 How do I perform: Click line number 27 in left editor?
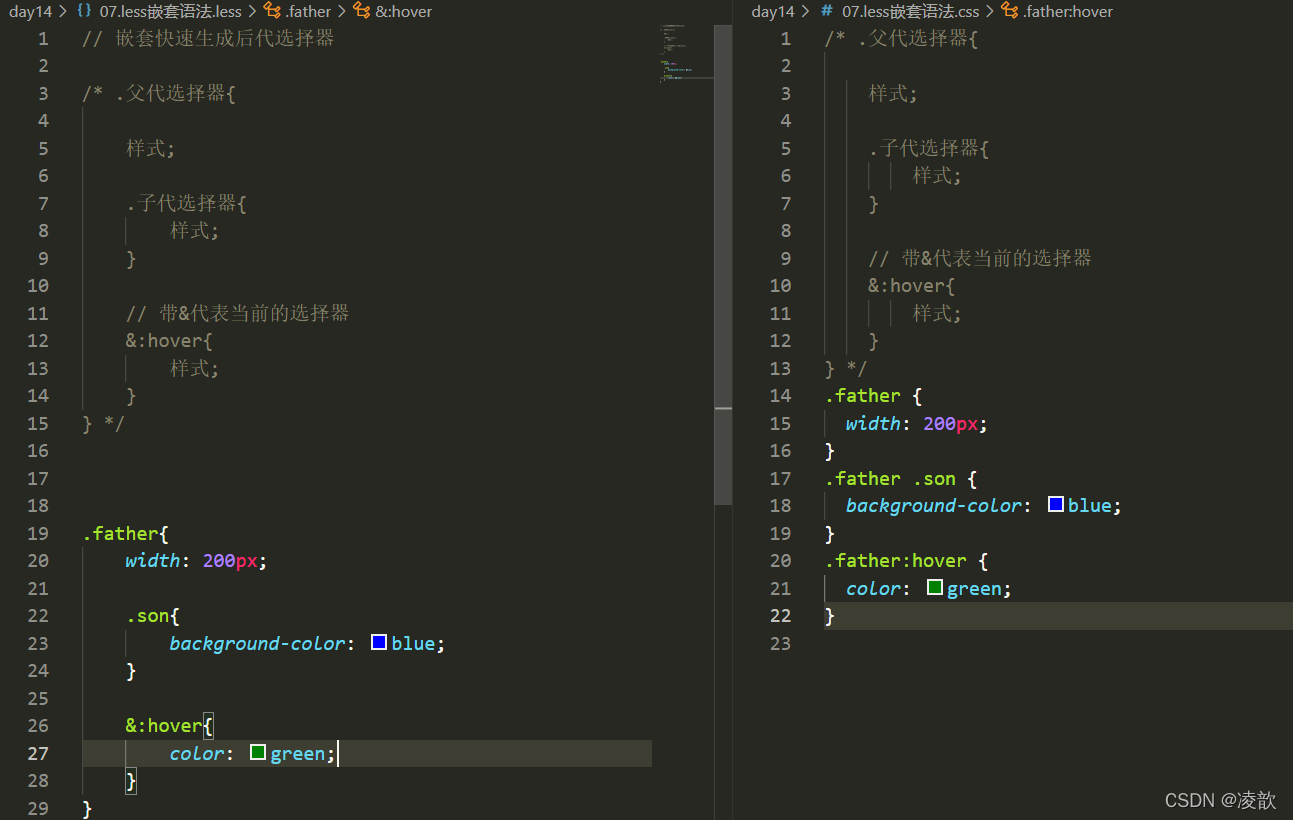tap(37, 753)
